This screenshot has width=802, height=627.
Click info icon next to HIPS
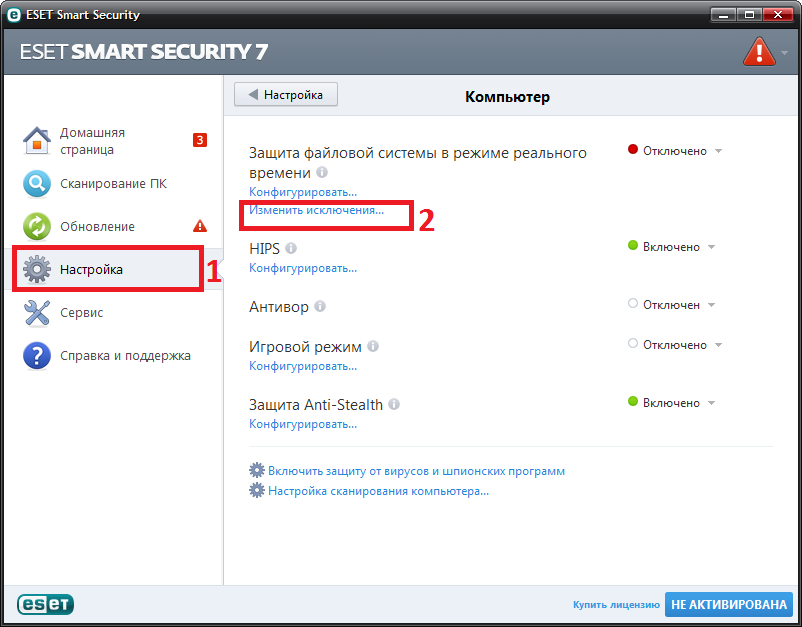291,247
